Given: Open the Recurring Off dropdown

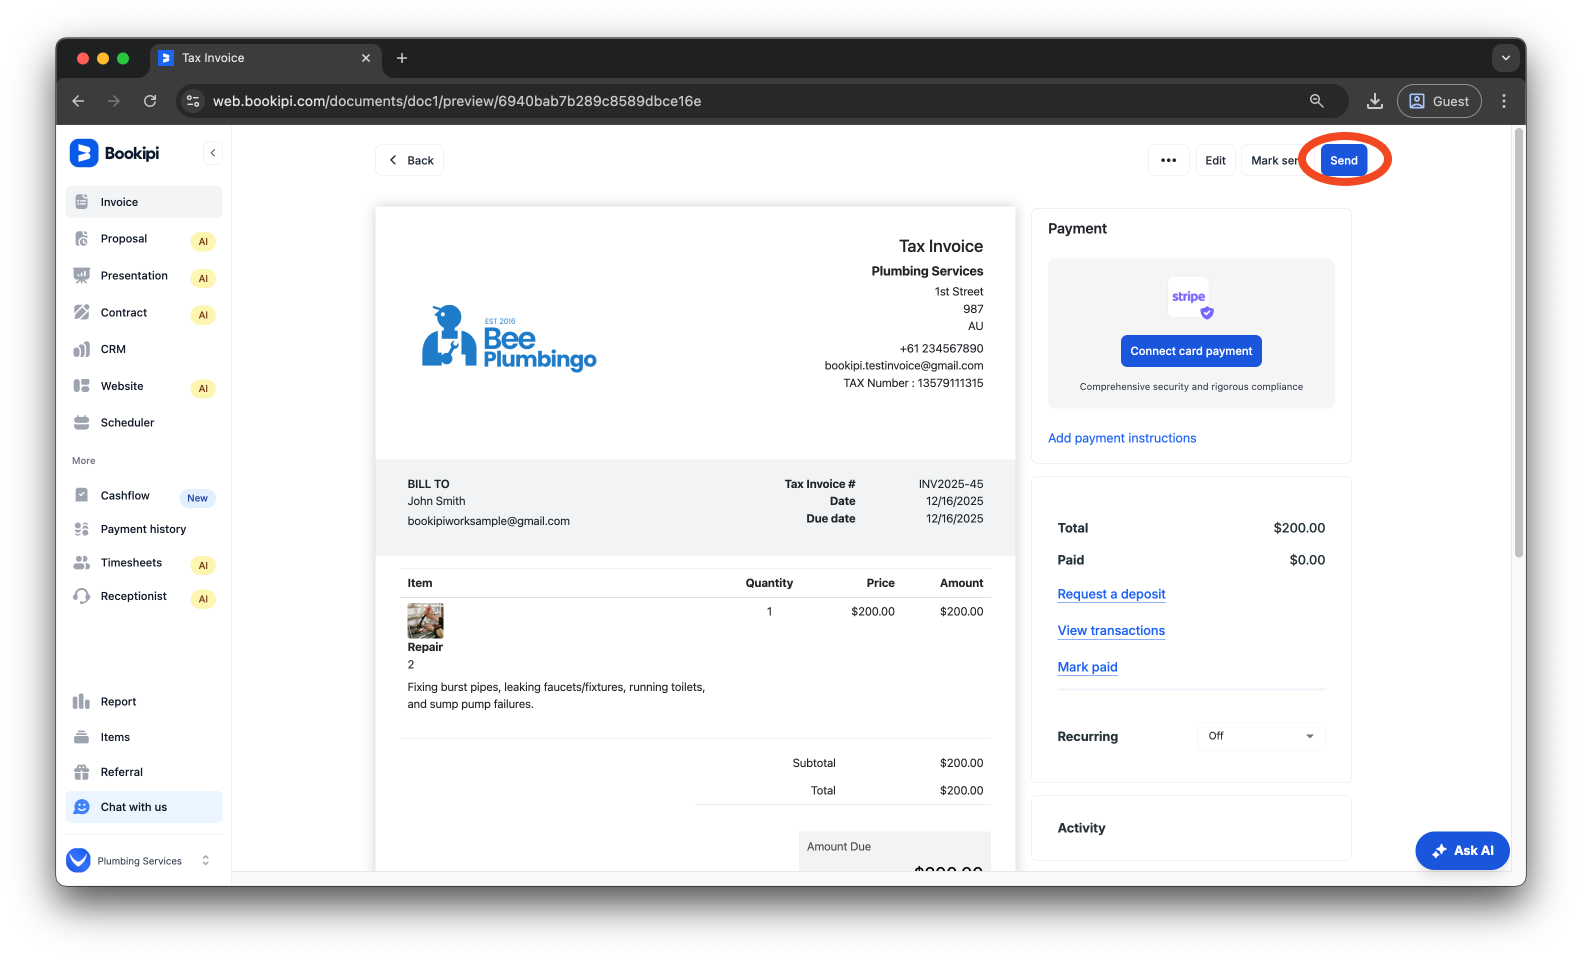Looking at the screenshot, I should tap(1261, 736).
